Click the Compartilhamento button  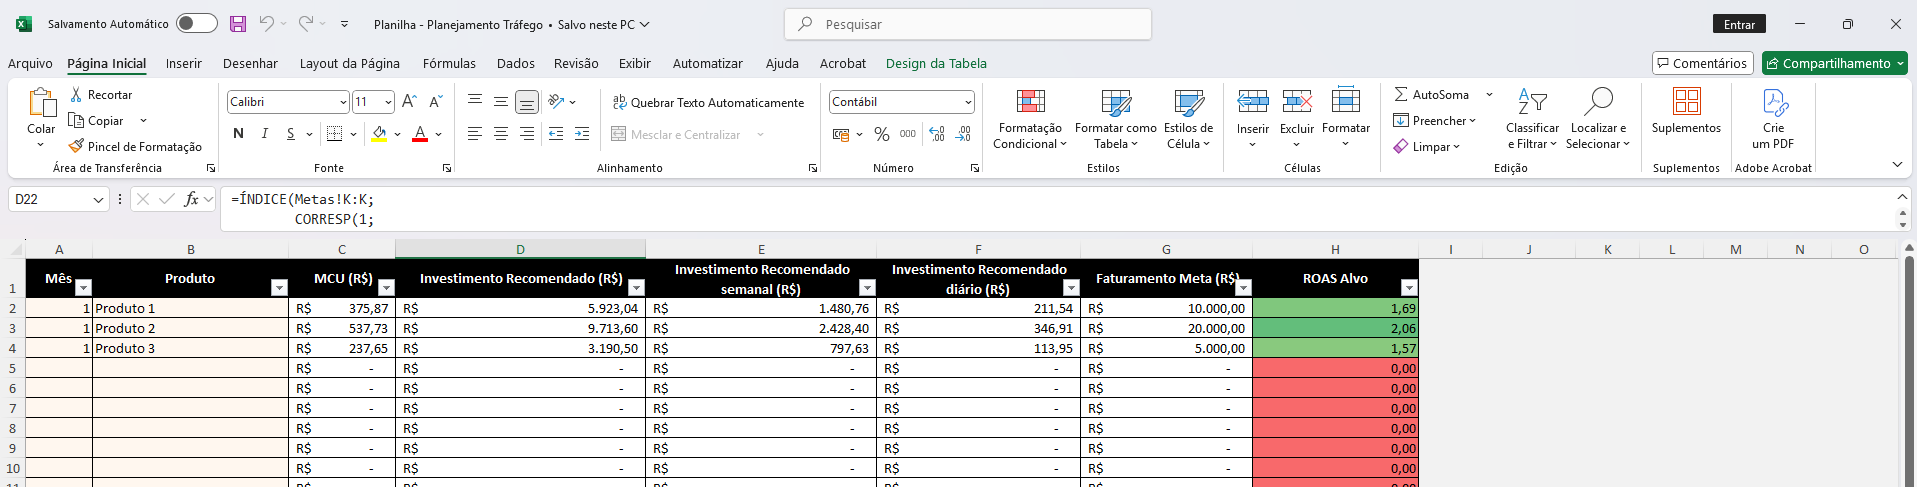tap(1834, 63)
